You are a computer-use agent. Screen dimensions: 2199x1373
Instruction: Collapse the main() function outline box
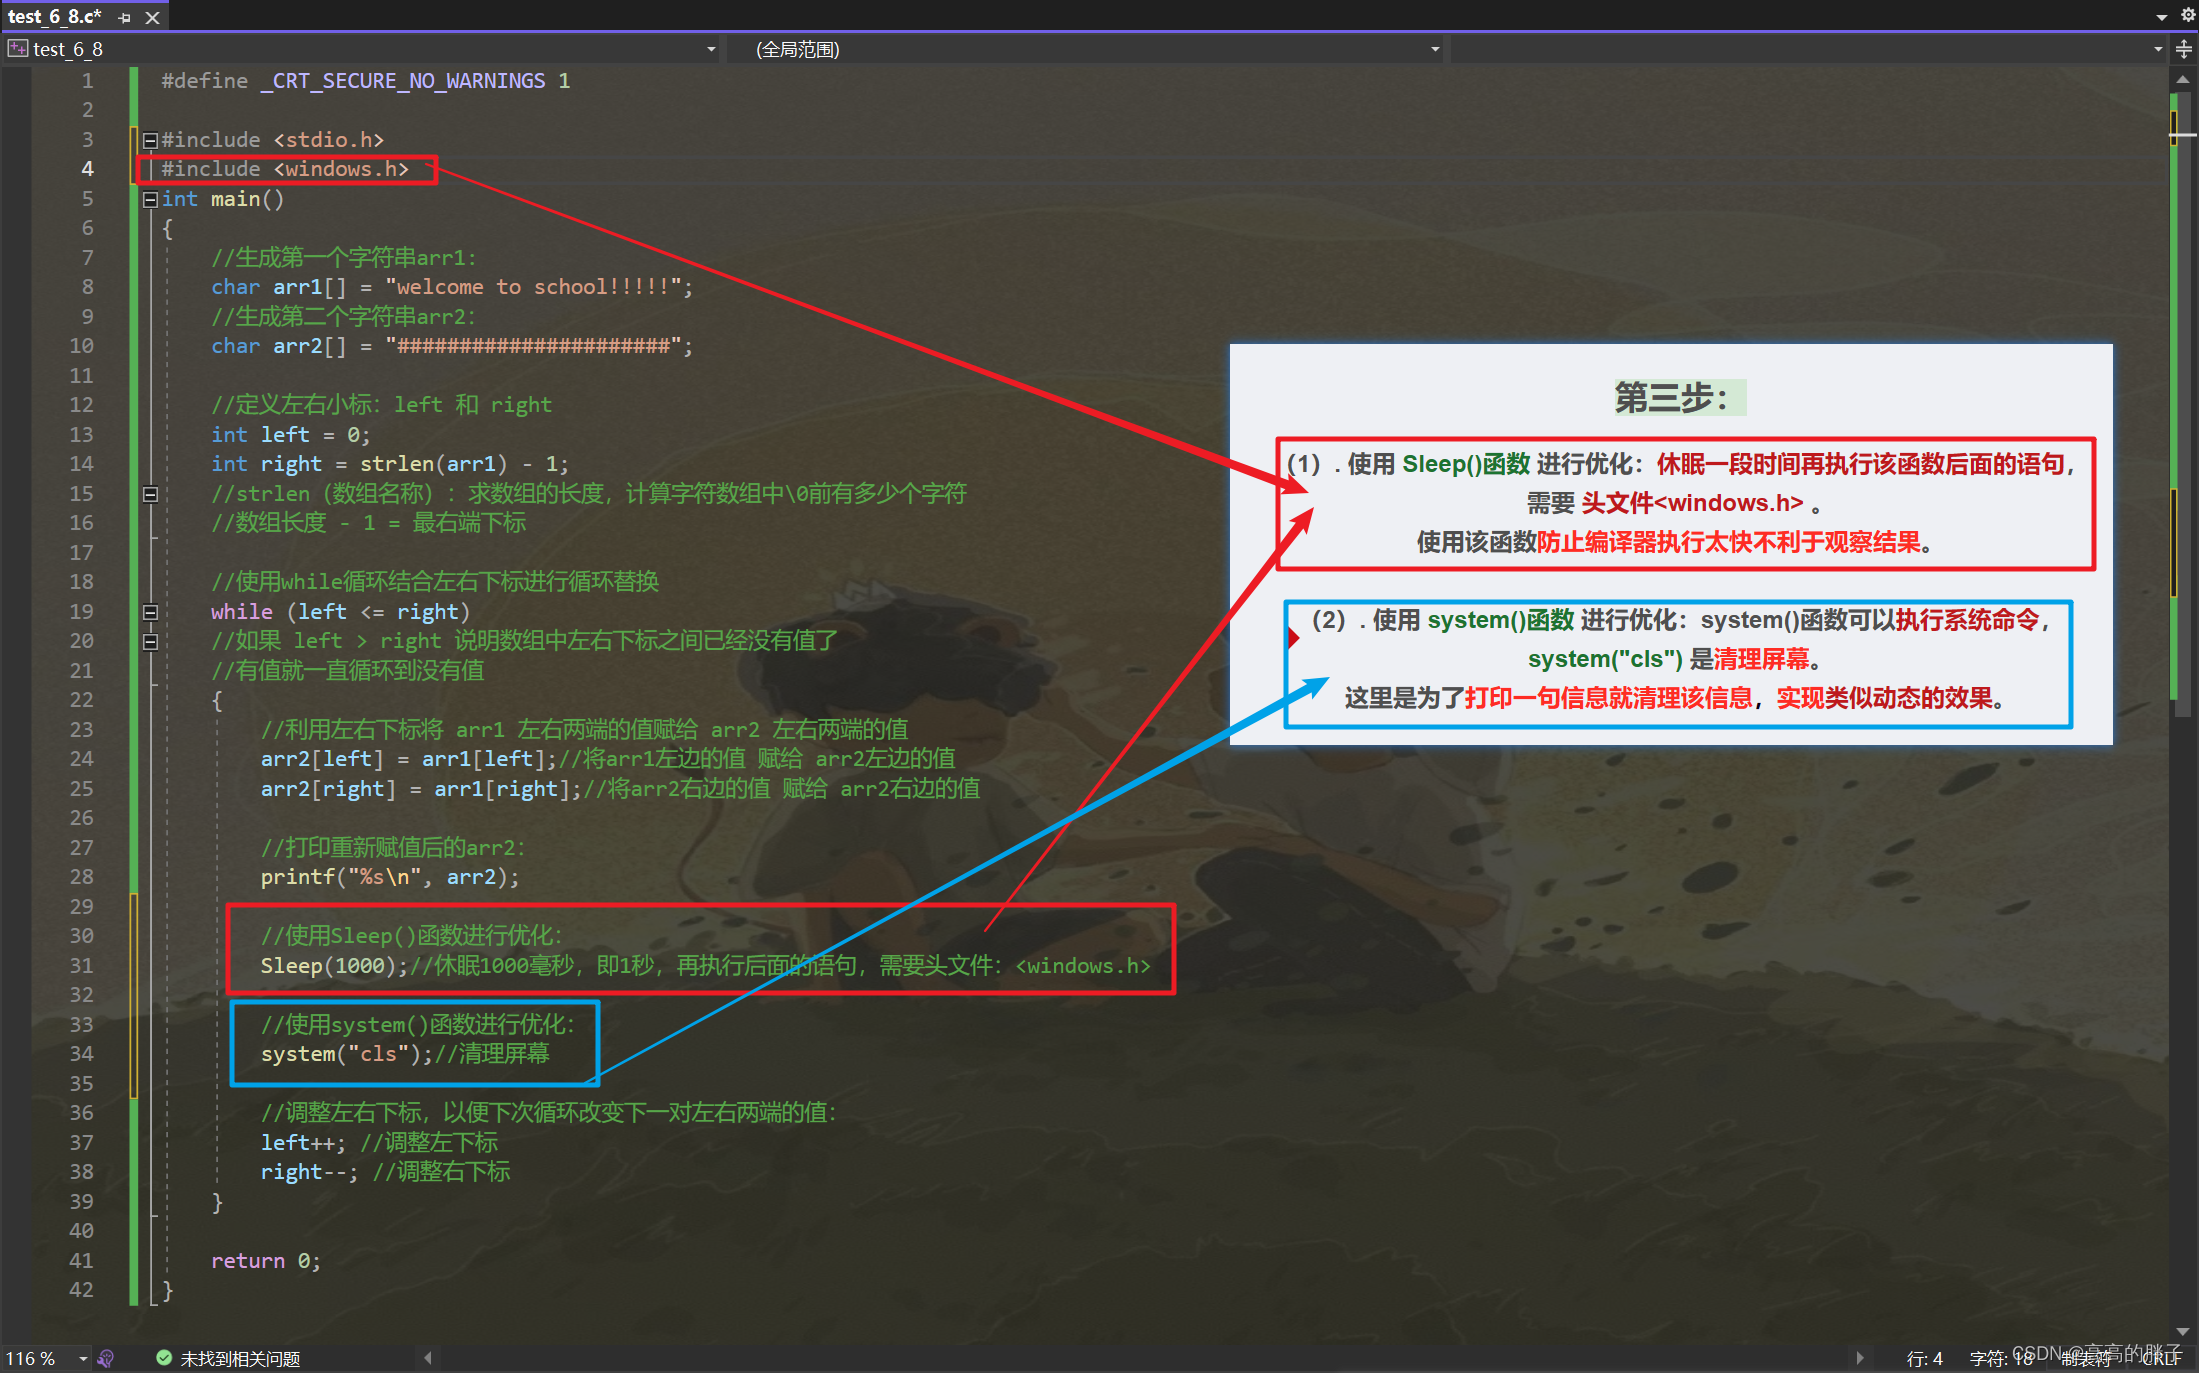[150, 199]
